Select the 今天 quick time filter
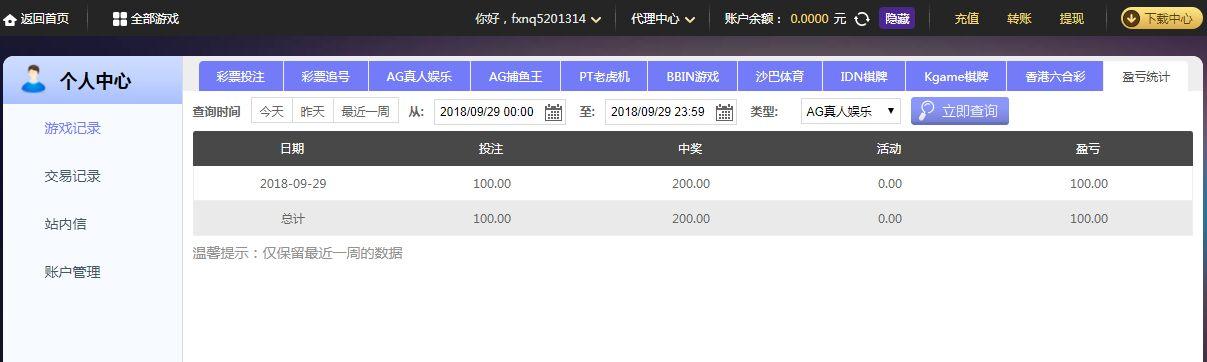1207x362 pixels. [272, 112]
